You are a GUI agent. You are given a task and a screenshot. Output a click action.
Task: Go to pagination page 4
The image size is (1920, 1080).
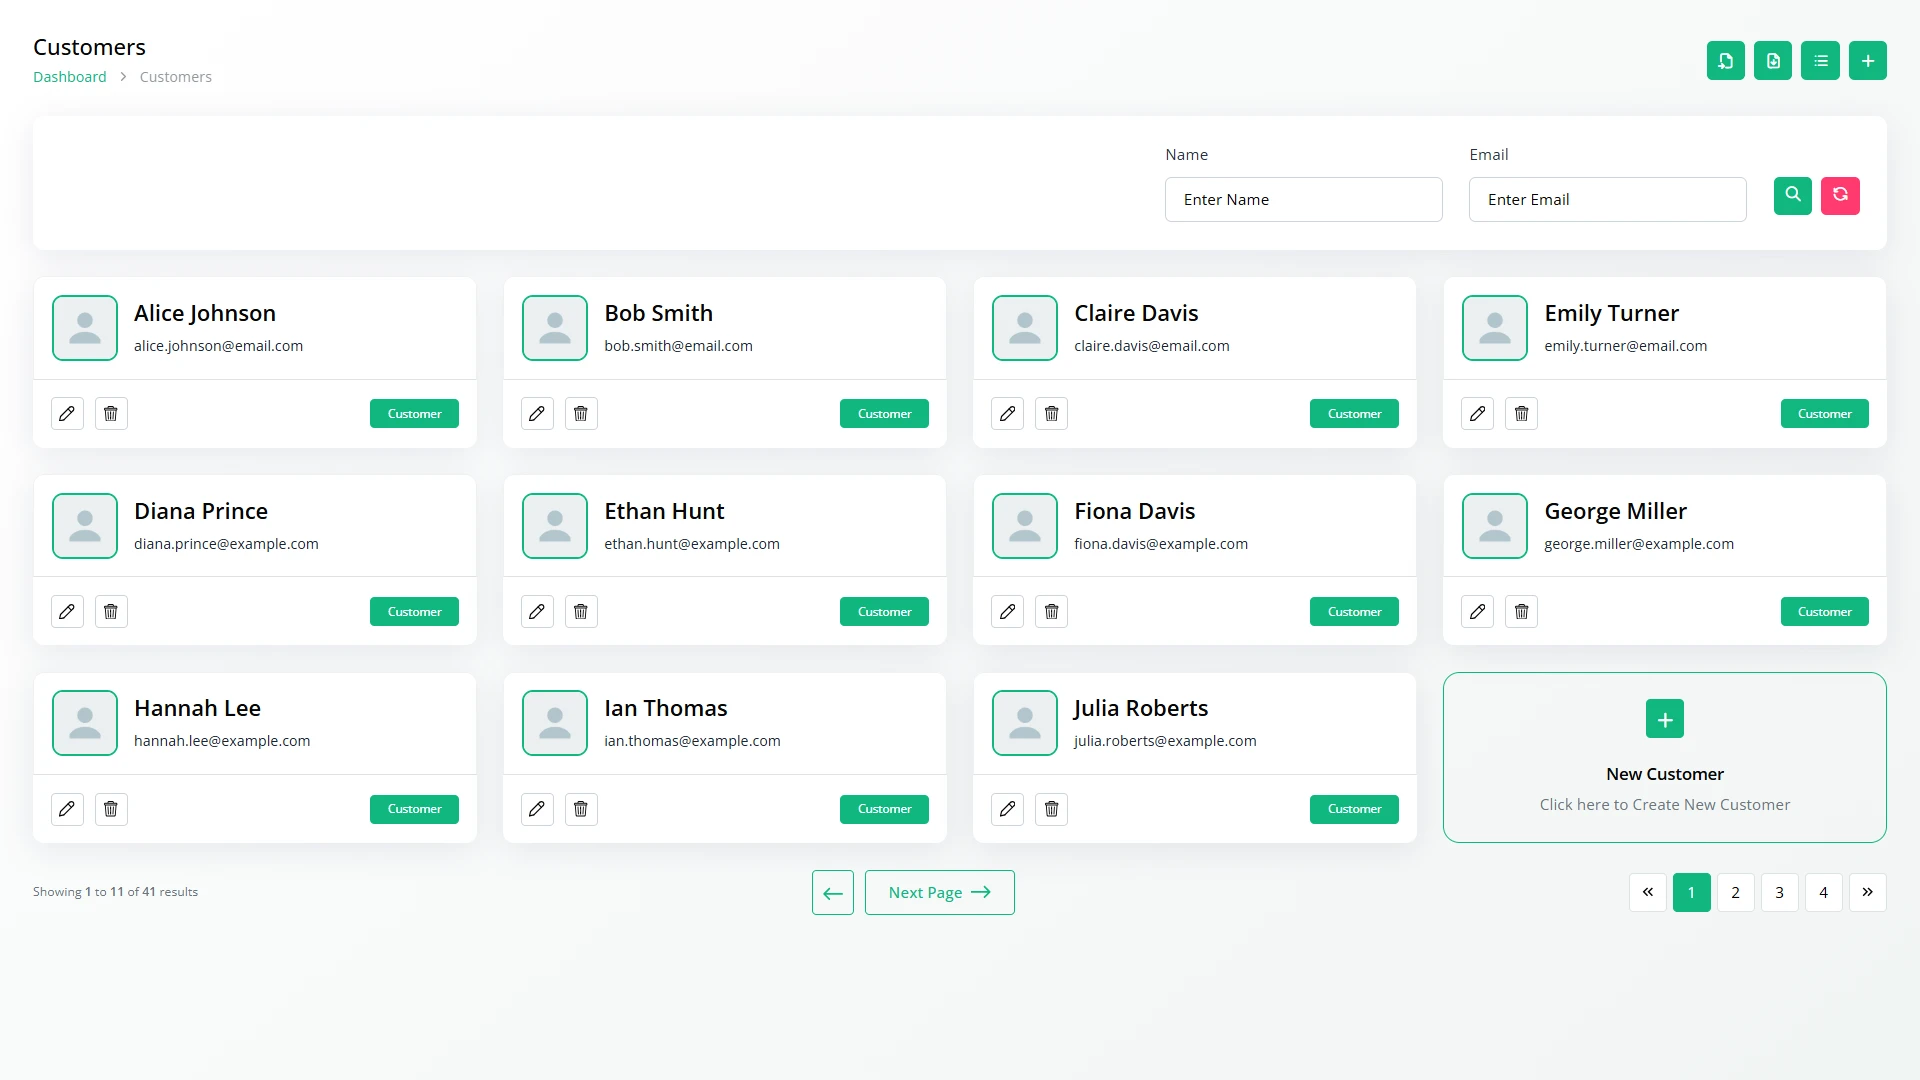click(1823, 892)
